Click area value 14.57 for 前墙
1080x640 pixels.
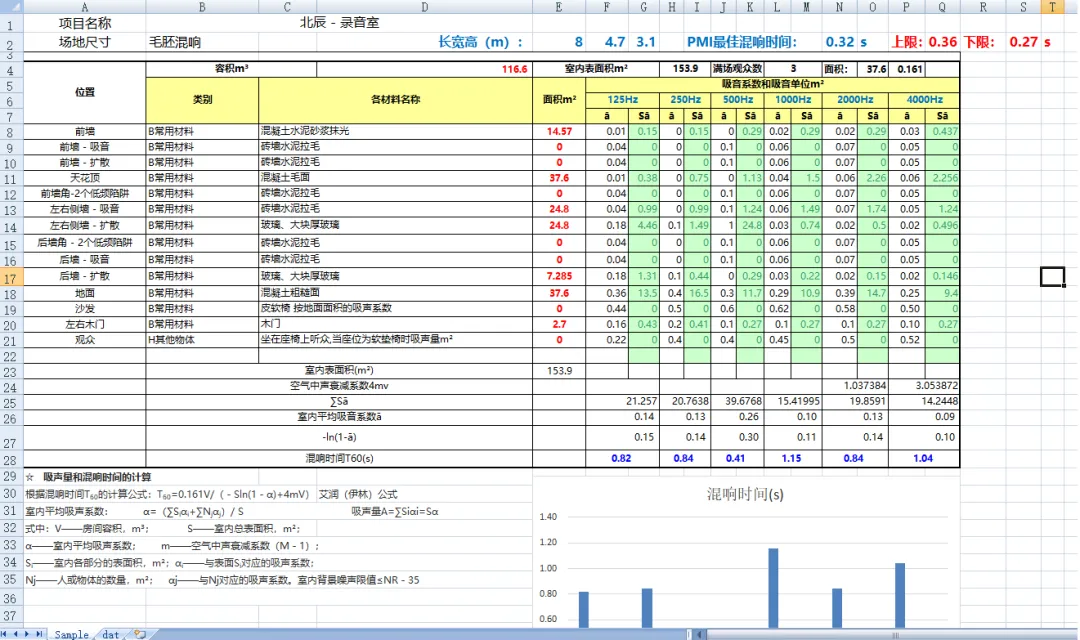559,132
